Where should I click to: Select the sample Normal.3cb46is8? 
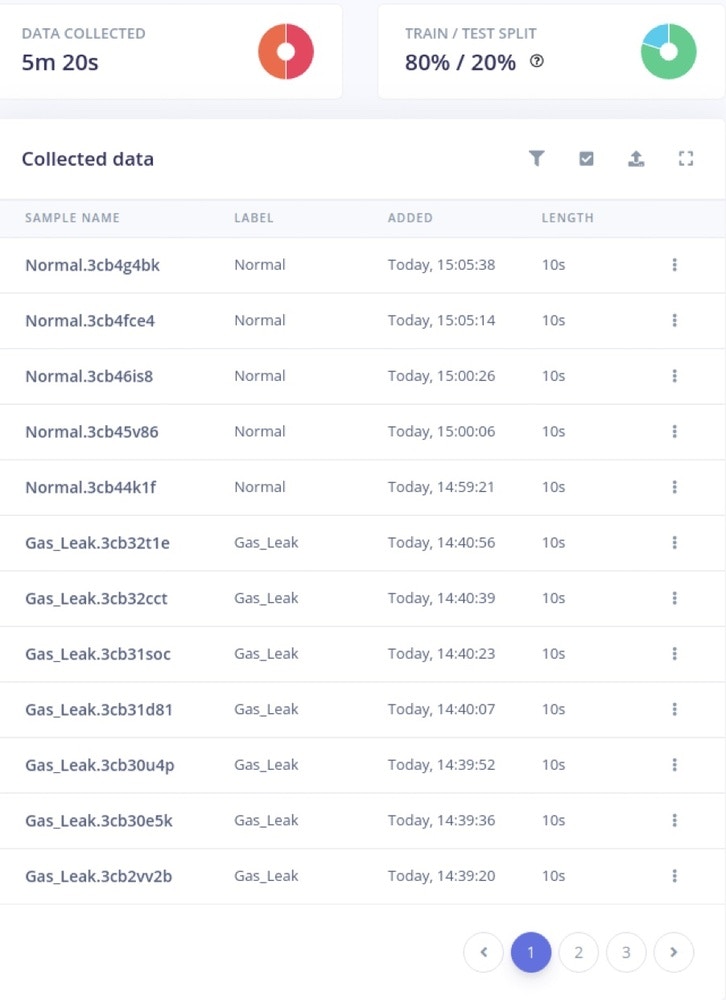click(89, 376)
